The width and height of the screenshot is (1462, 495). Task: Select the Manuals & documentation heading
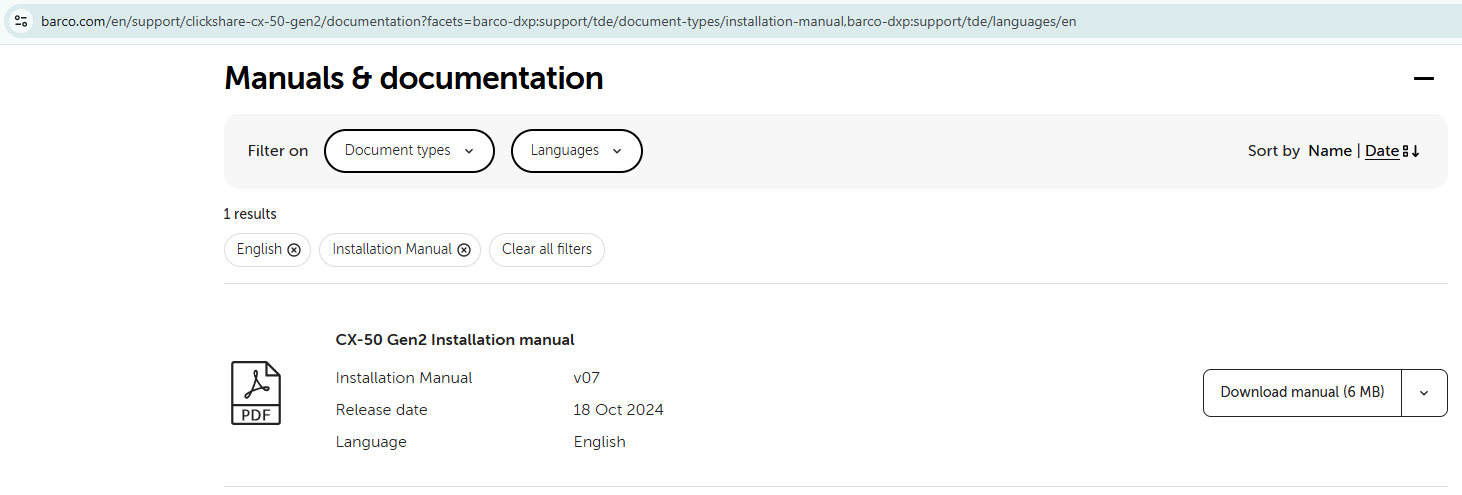tap(414, 78)
